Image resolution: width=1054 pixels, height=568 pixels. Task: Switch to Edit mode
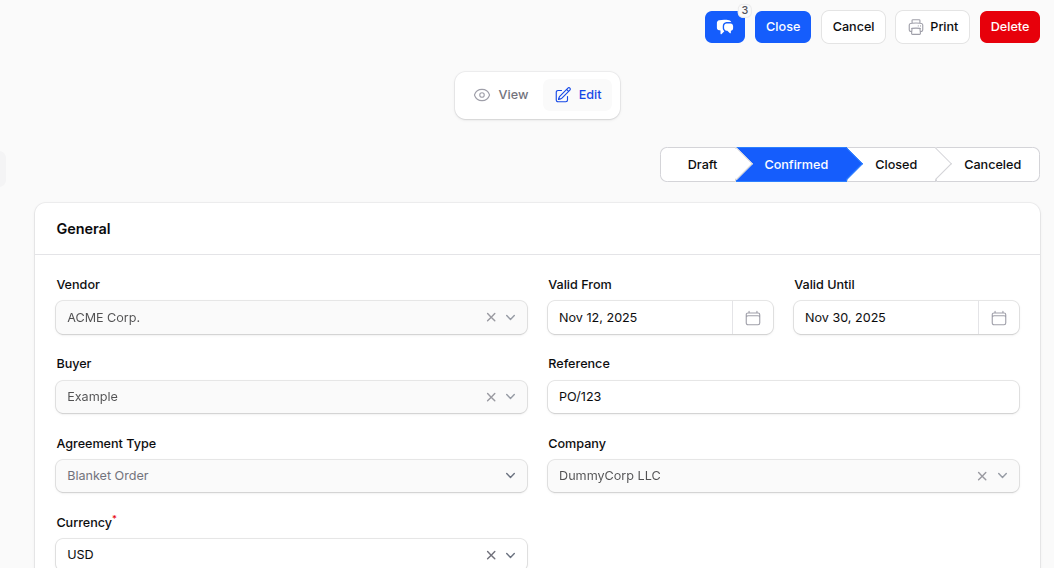(578, 95)
